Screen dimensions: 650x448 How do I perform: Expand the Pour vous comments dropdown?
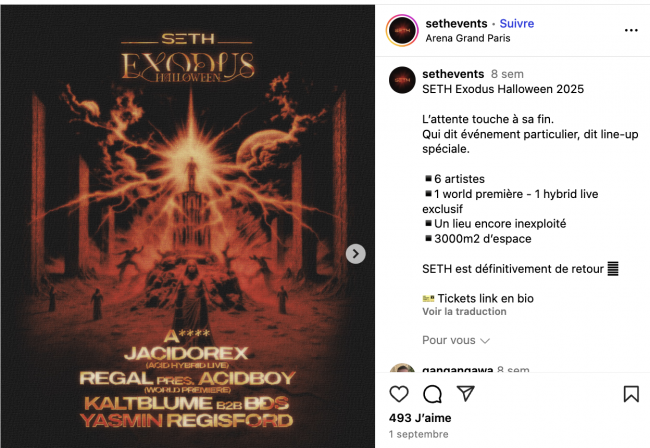(x=456, y=340)
